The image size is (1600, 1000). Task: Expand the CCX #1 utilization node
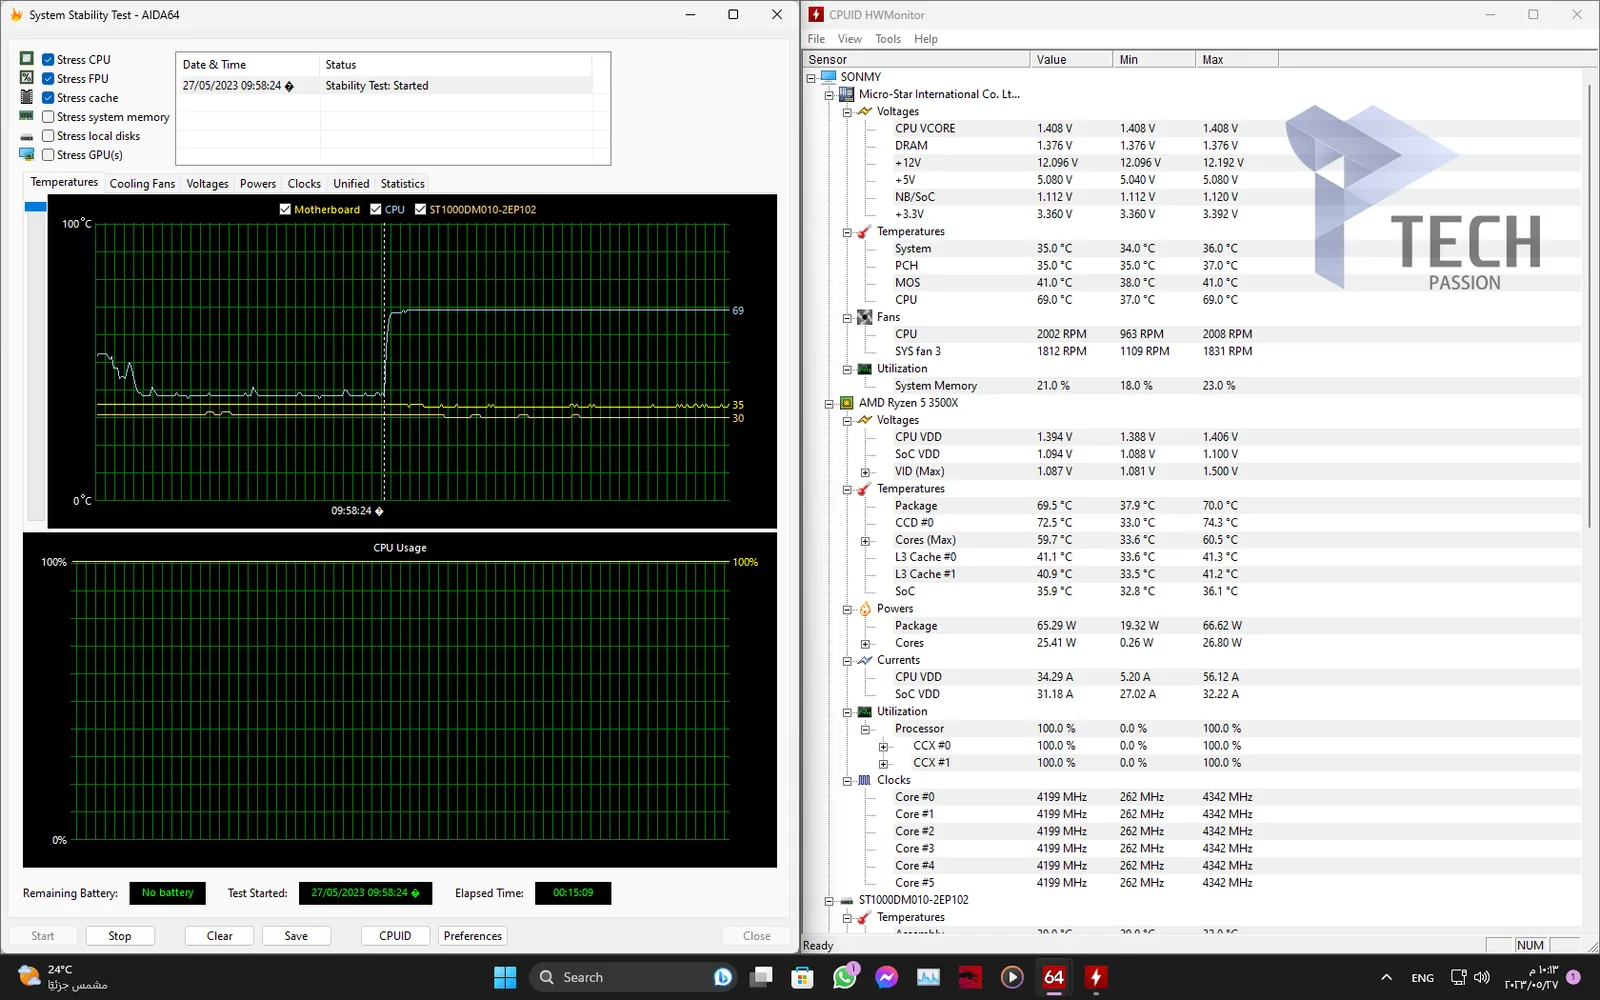pos(883,763)
